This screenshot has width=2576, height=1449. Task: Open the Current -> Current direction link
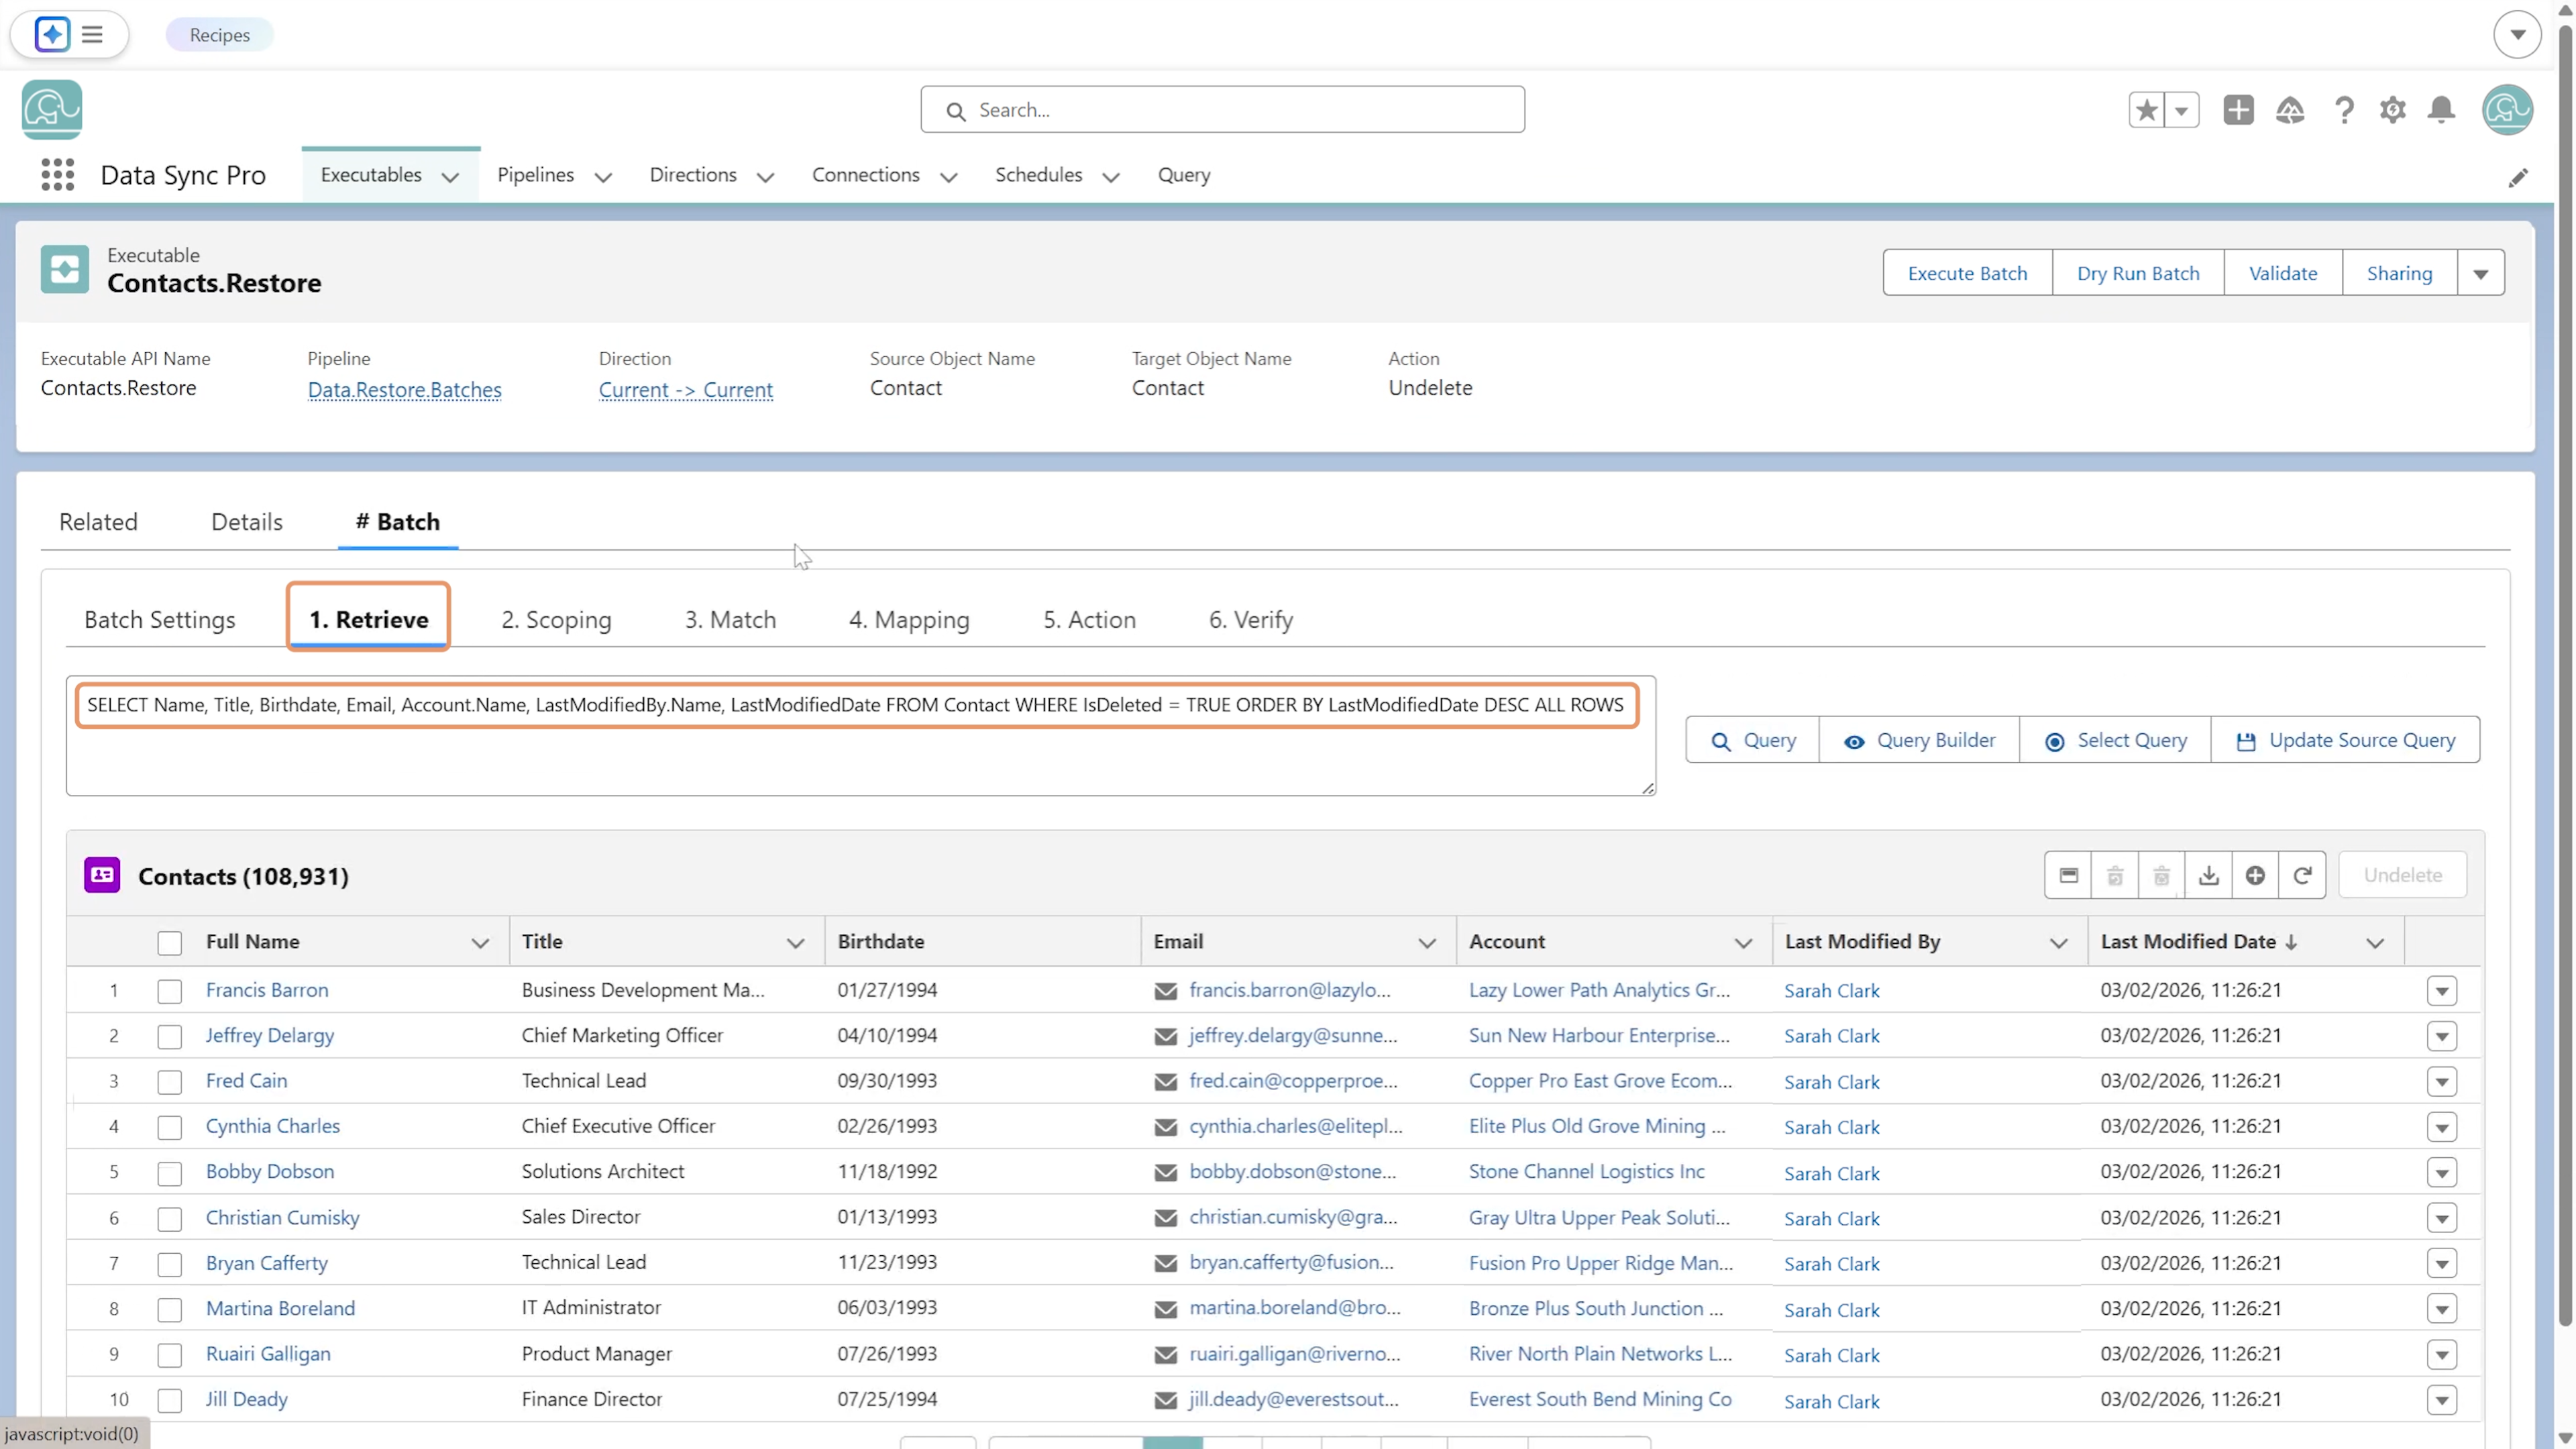pos(685,390)
